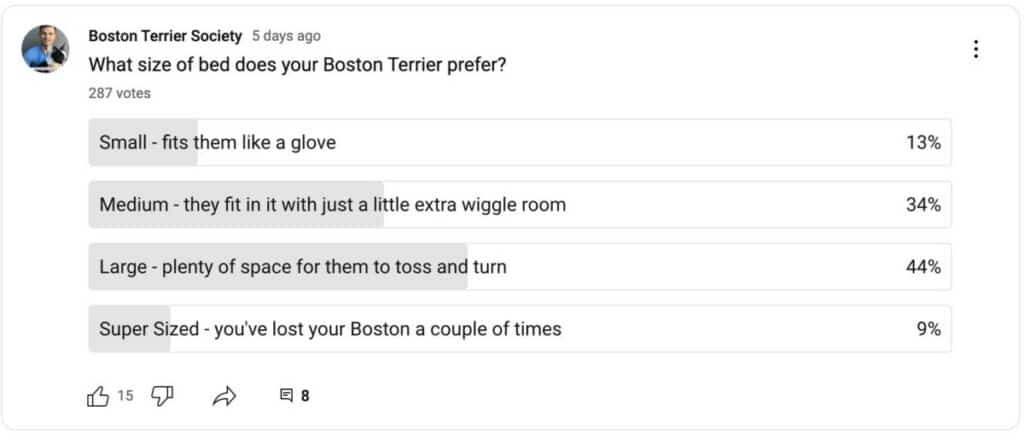Click the 9% result on Super Sized option
The image size is (1024, 446).
(x=929, y=328)
